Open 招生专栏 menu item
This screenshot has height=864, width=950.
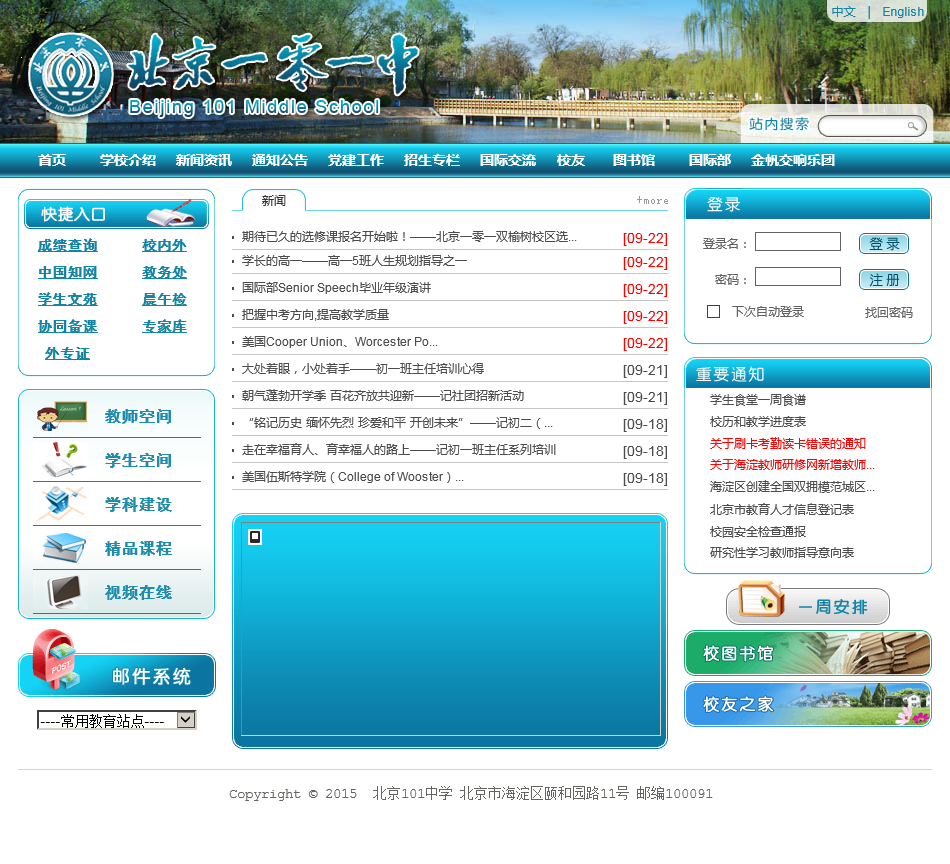point(432,160)
